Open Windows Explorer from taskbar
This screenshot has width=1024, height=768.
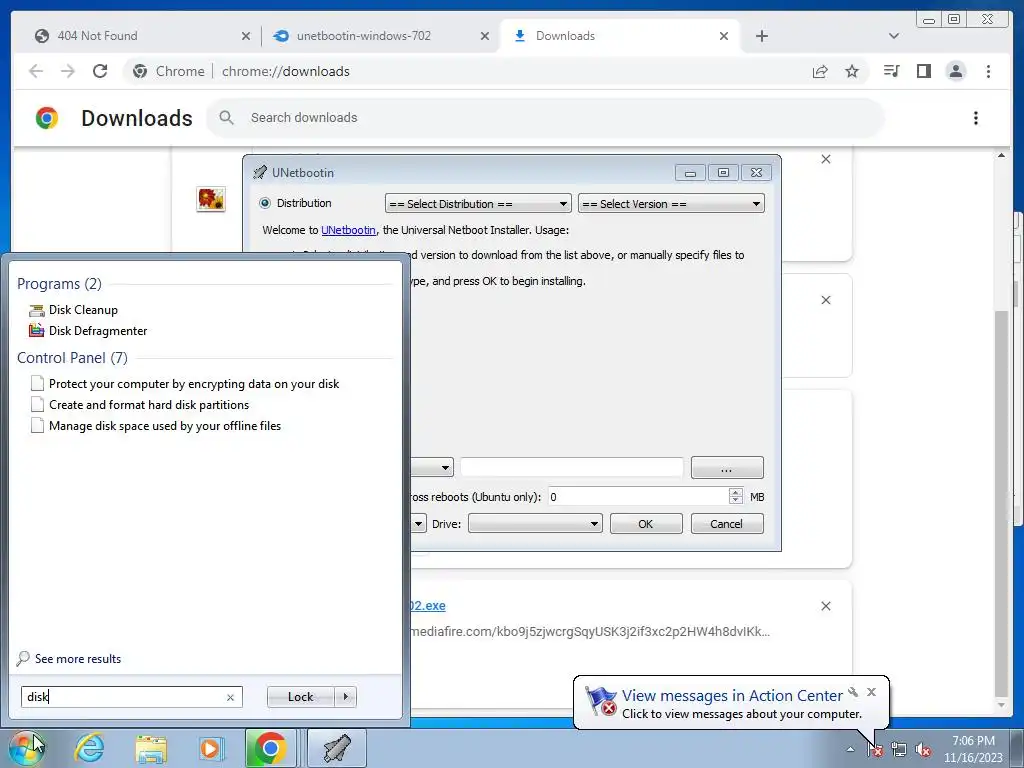coord(151,748)
